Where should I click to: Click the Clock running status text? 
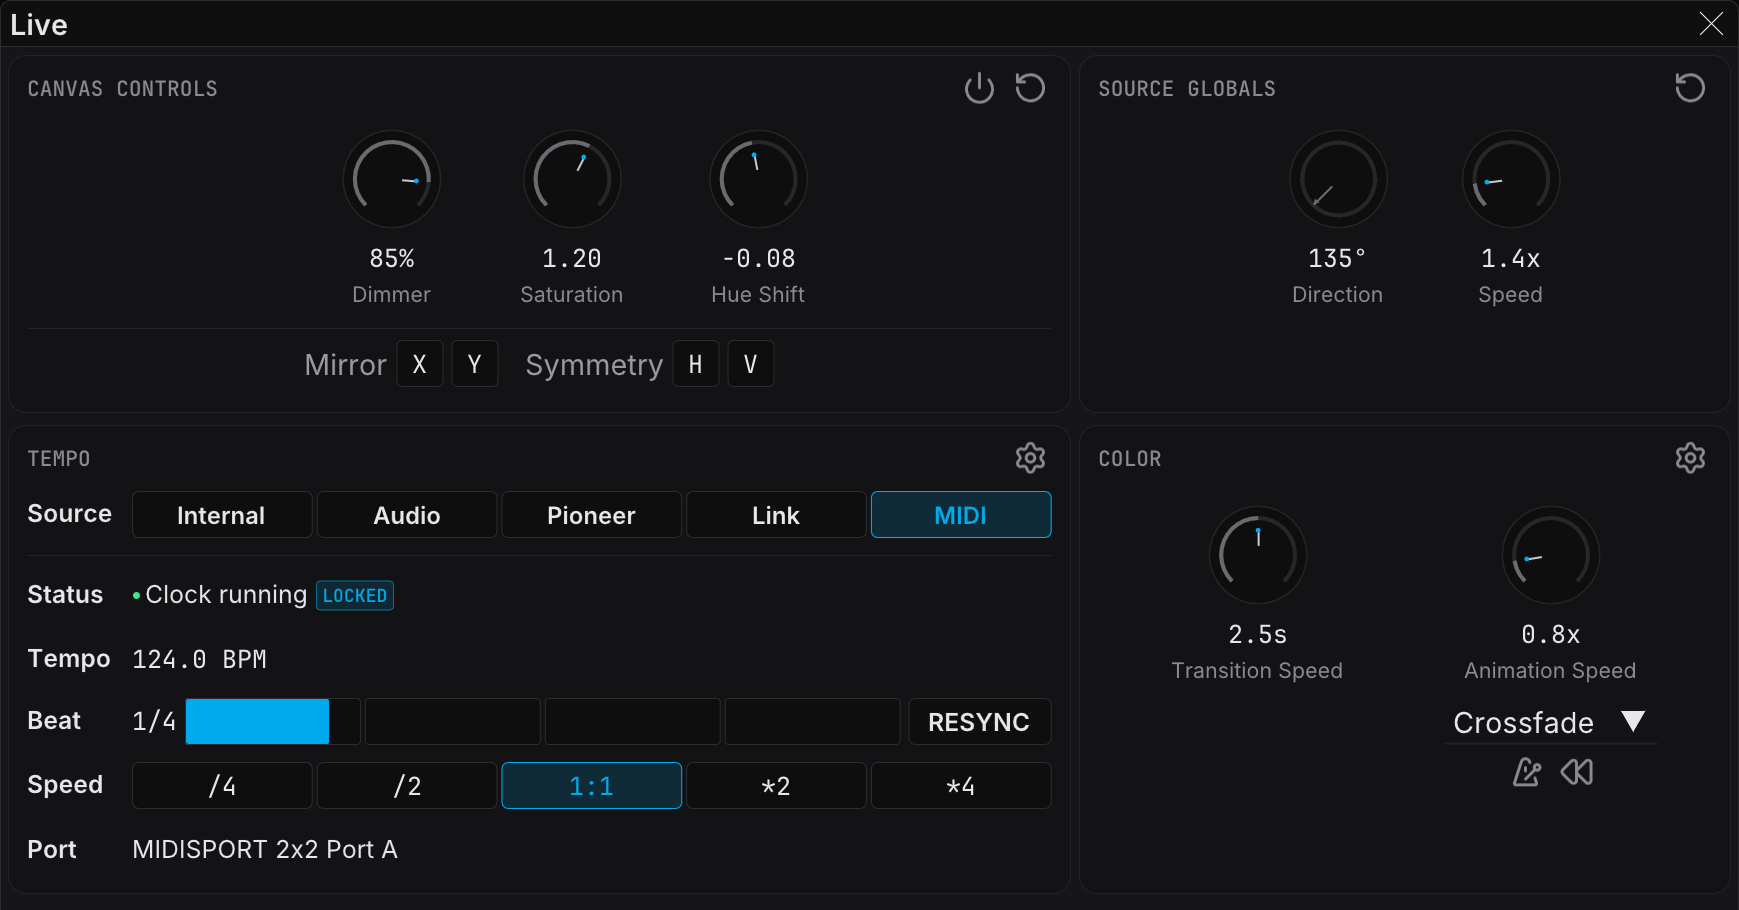pos(226,595)
